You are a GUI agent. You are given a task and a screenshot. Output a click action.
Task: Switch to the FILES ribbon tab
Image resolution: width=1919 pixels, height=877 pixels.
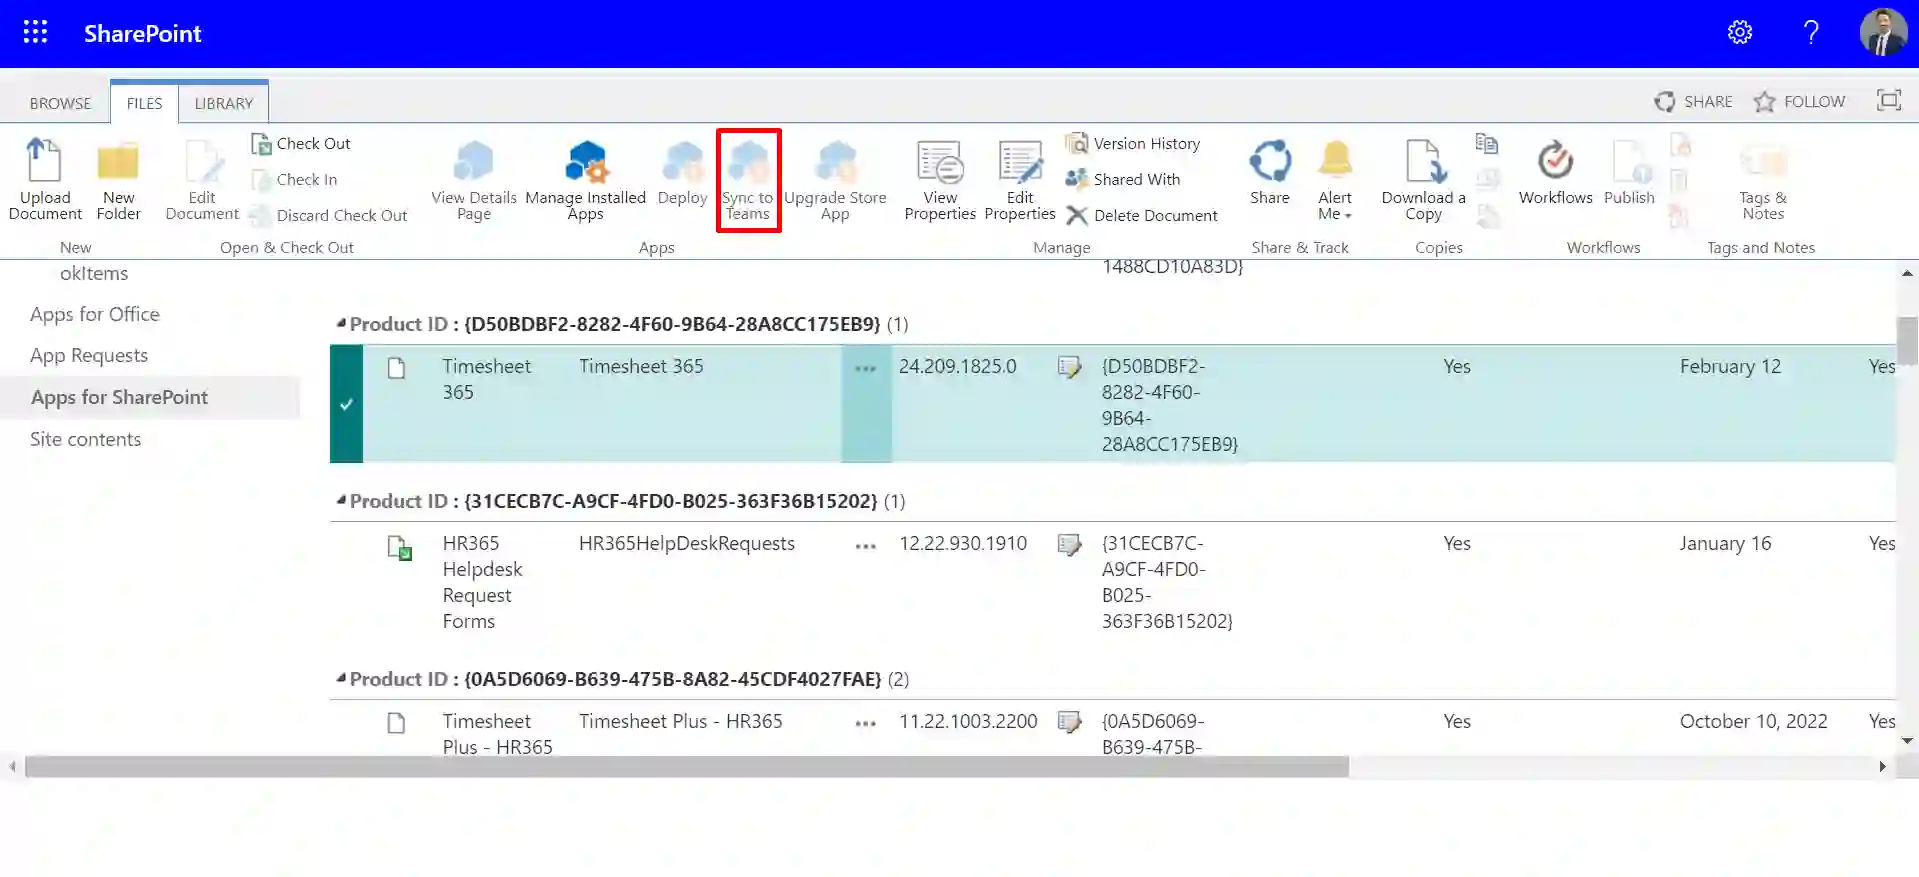[x=144, y=103]
